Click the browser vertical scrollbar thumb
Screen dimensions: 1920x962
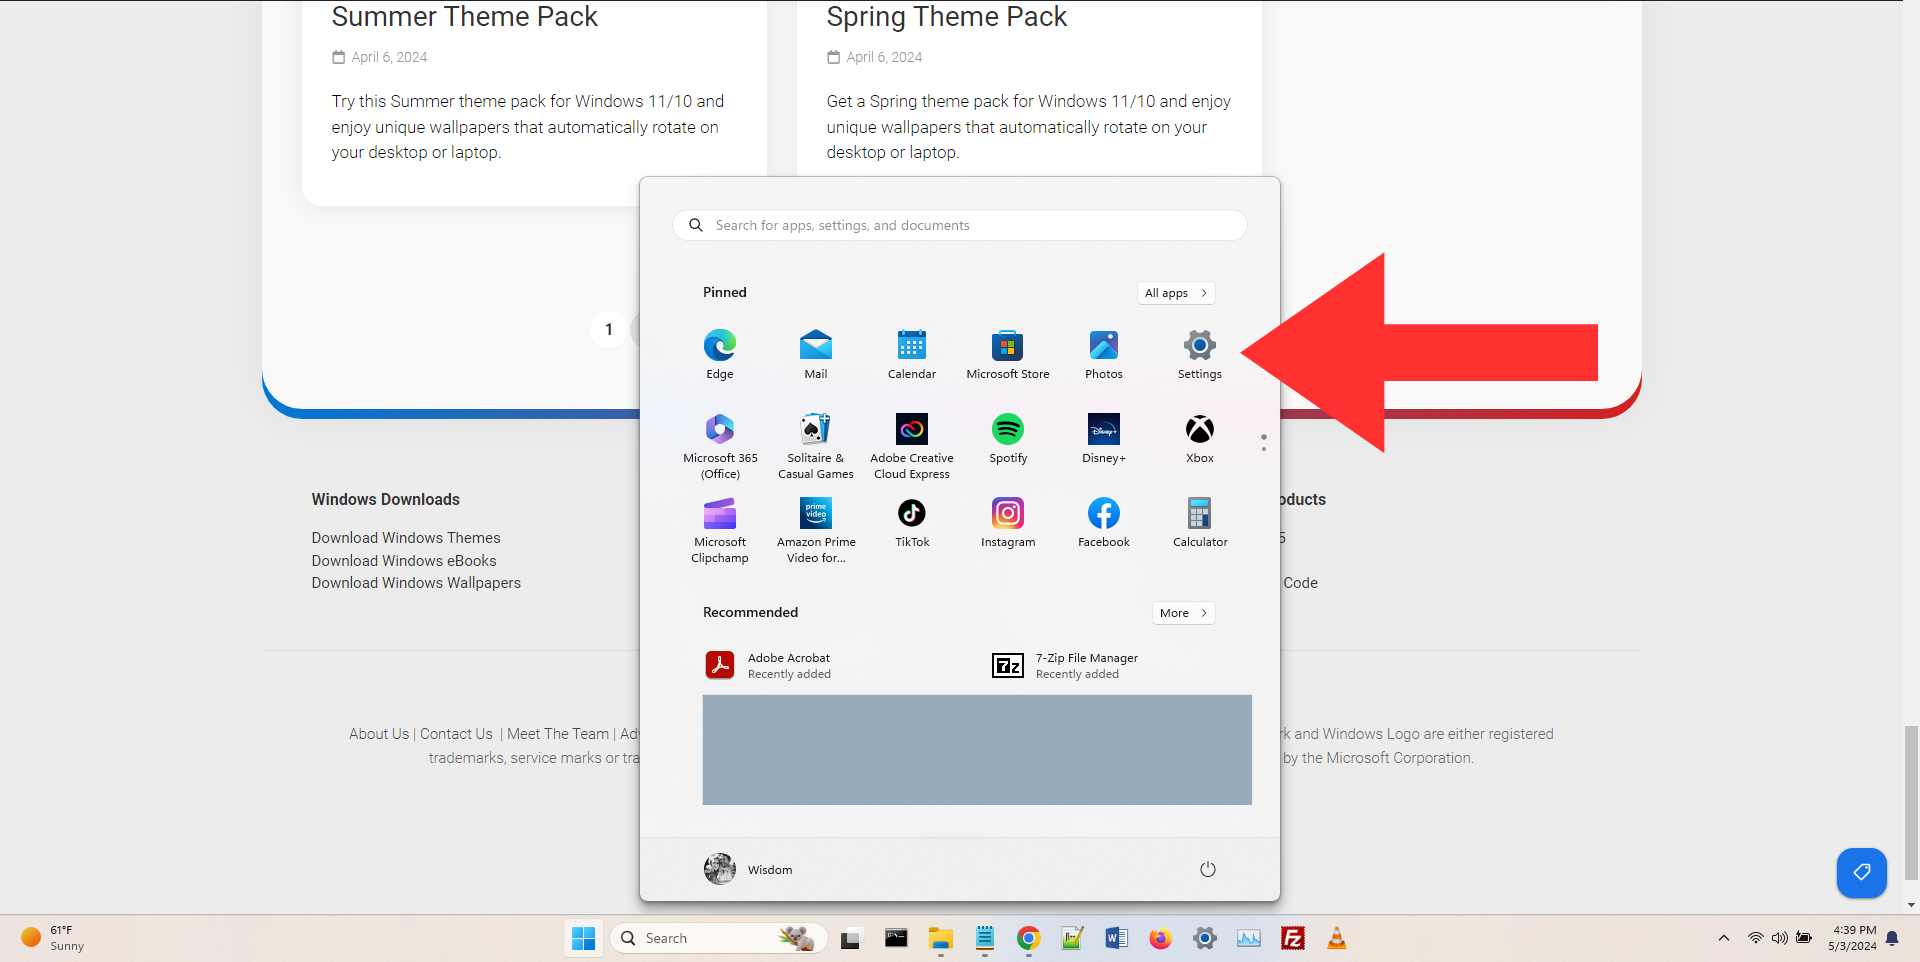point(1911,803)
